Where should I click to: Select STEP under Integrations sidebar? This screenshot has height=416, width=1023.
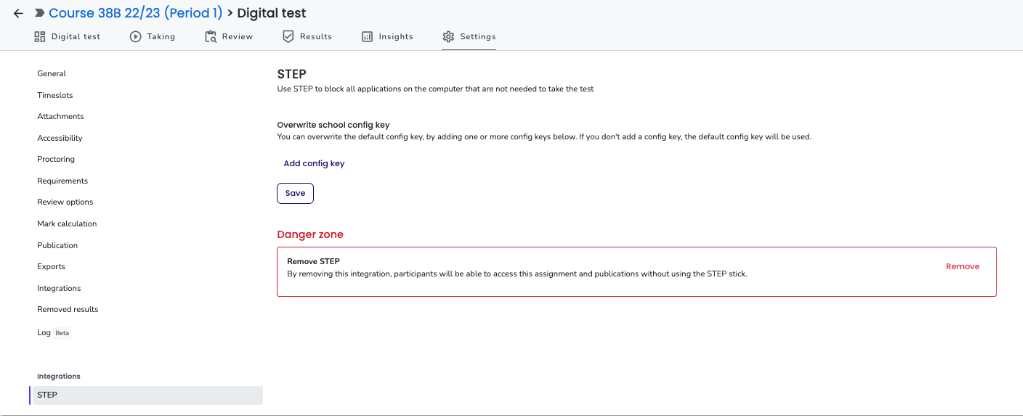click(x=146, y=395)
